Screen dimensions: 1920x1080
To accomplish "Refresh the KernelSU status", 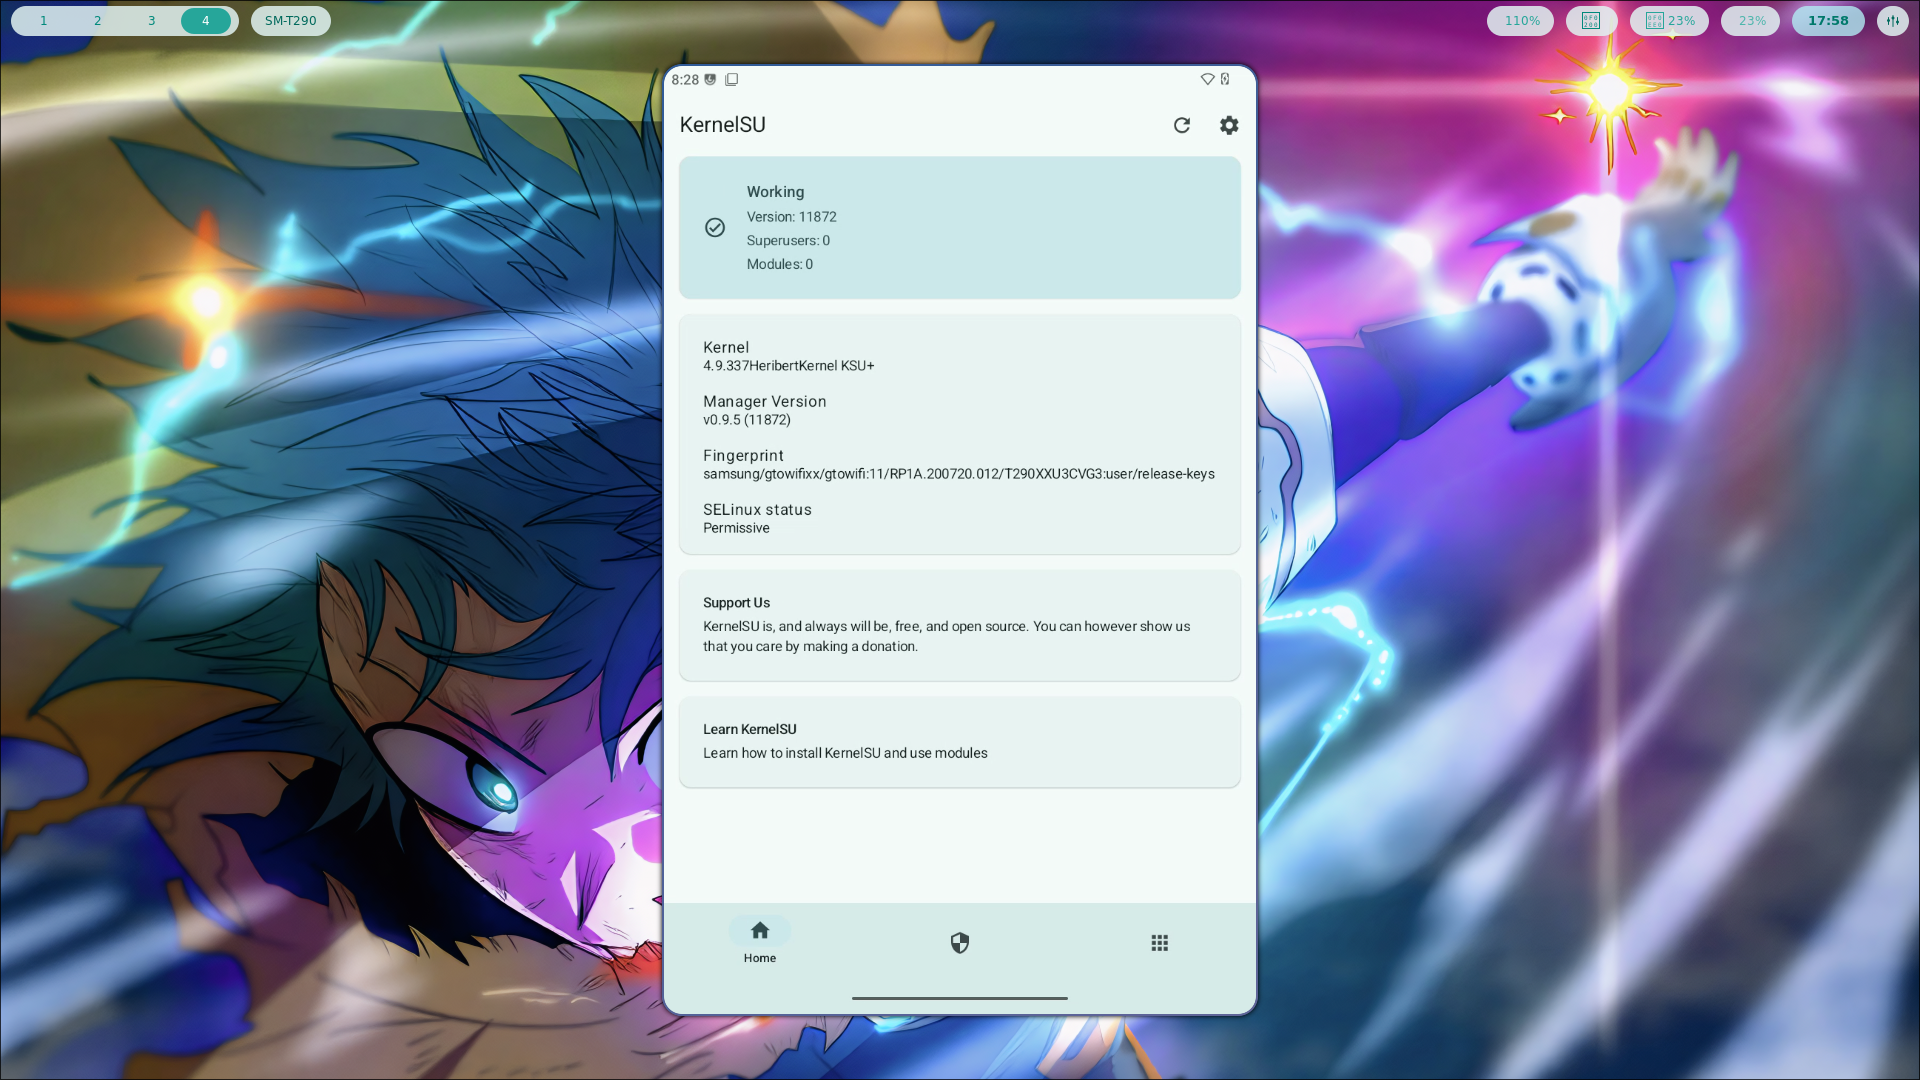I will pos(1182,125).
